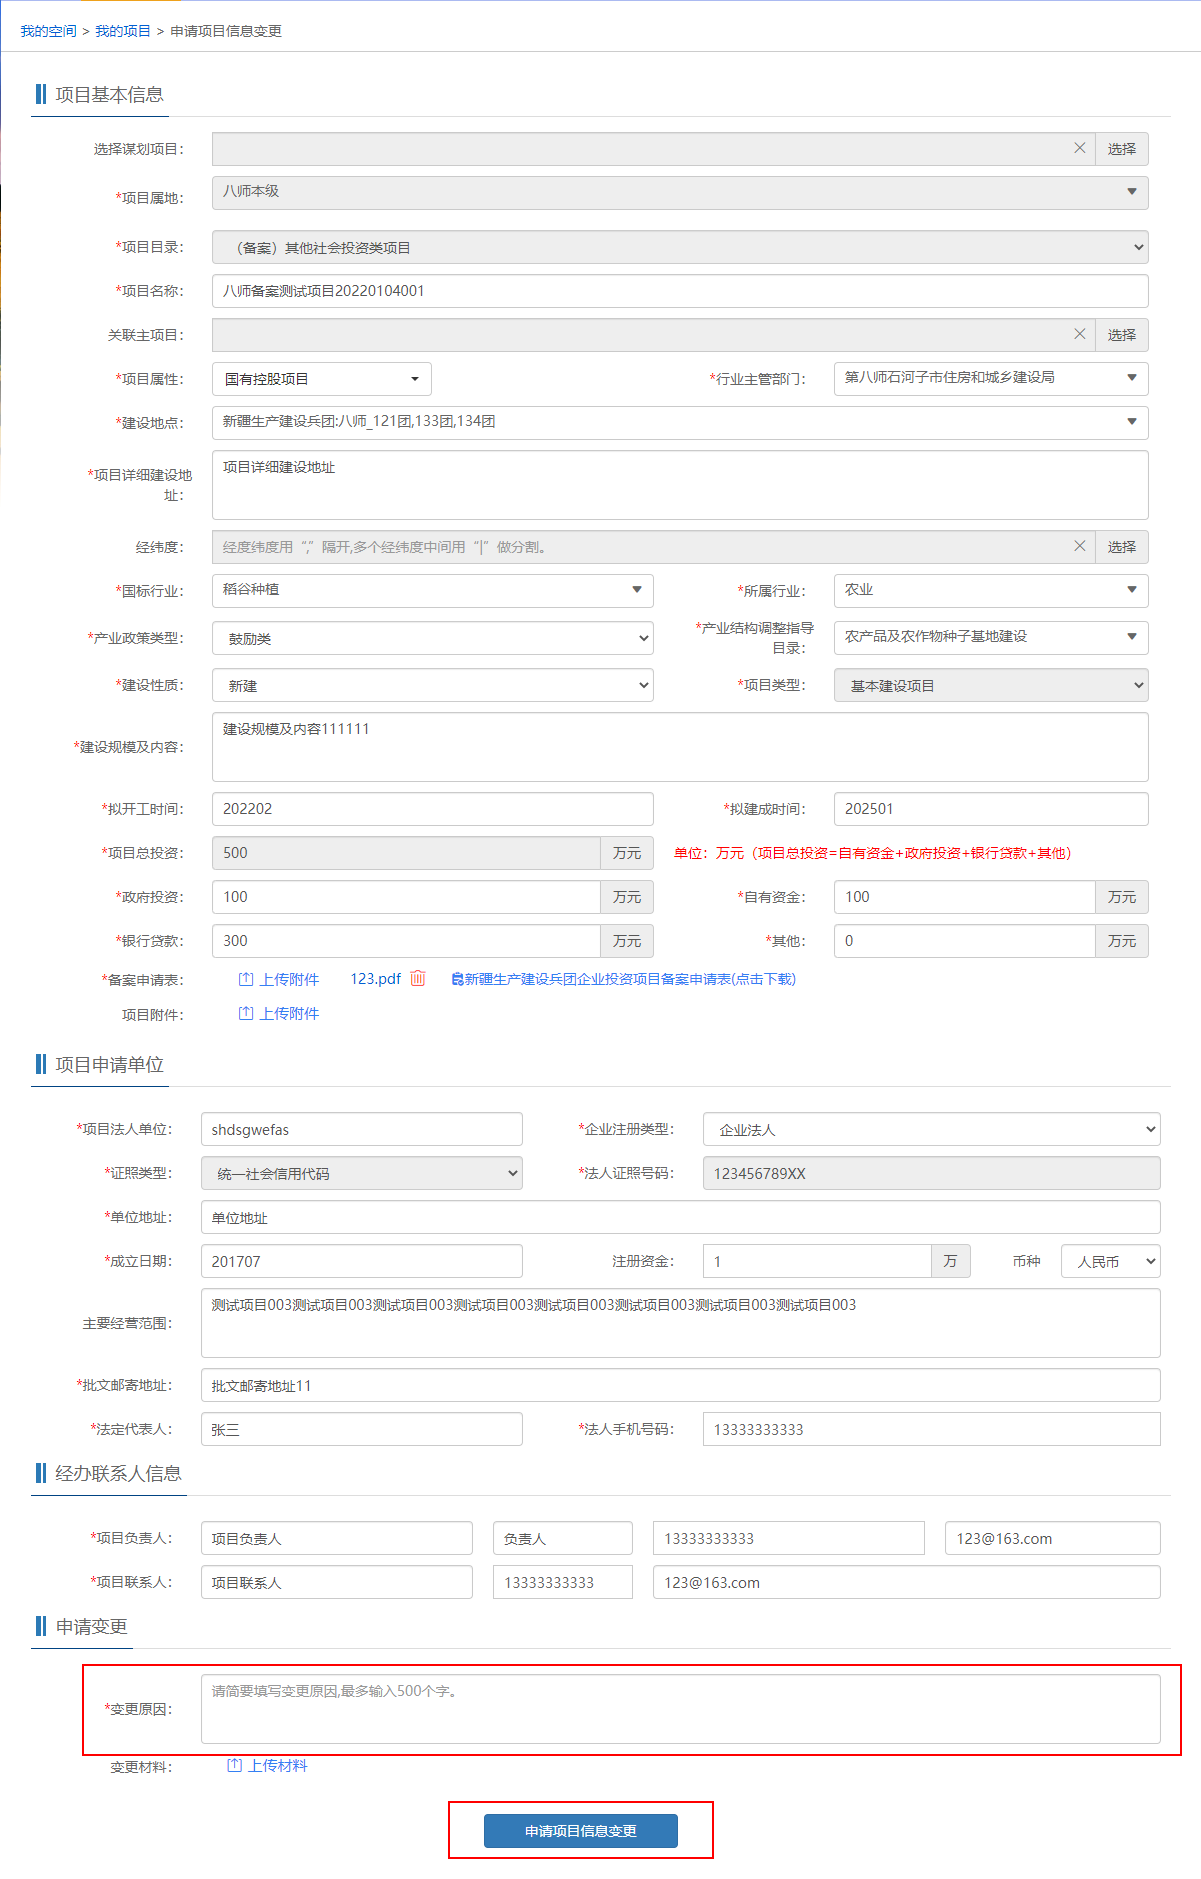
Task: Click upload icon for 备案申请表 attachment
Action: point(246,979)
